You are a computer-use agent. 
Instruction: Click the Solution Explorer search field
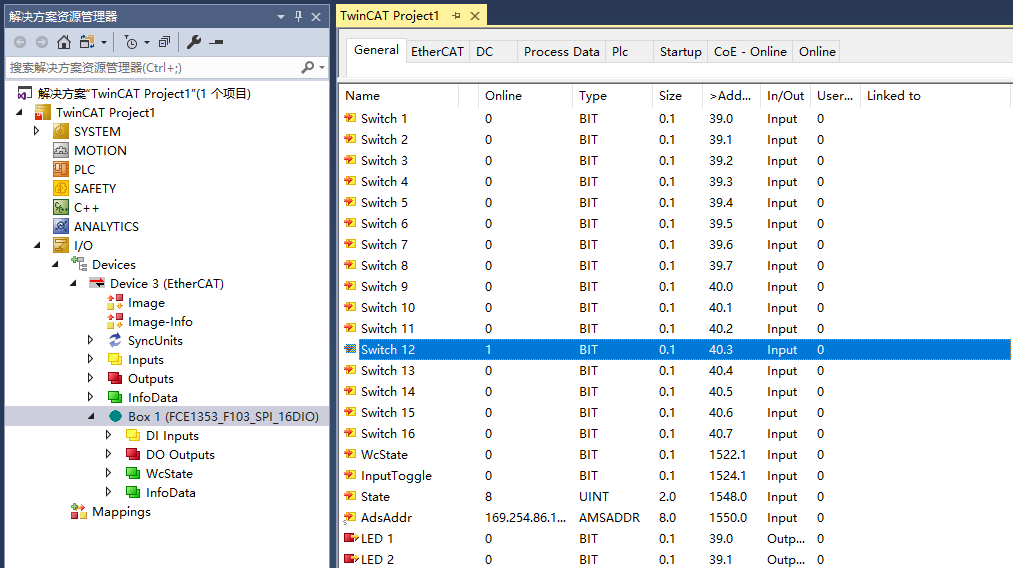pyautogui.click(x=154, y=67)
